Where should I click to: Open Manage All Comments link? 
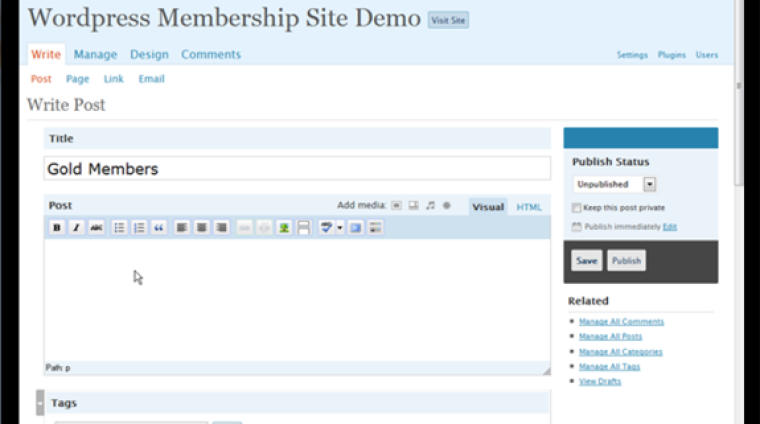click(x=621, y=322)
